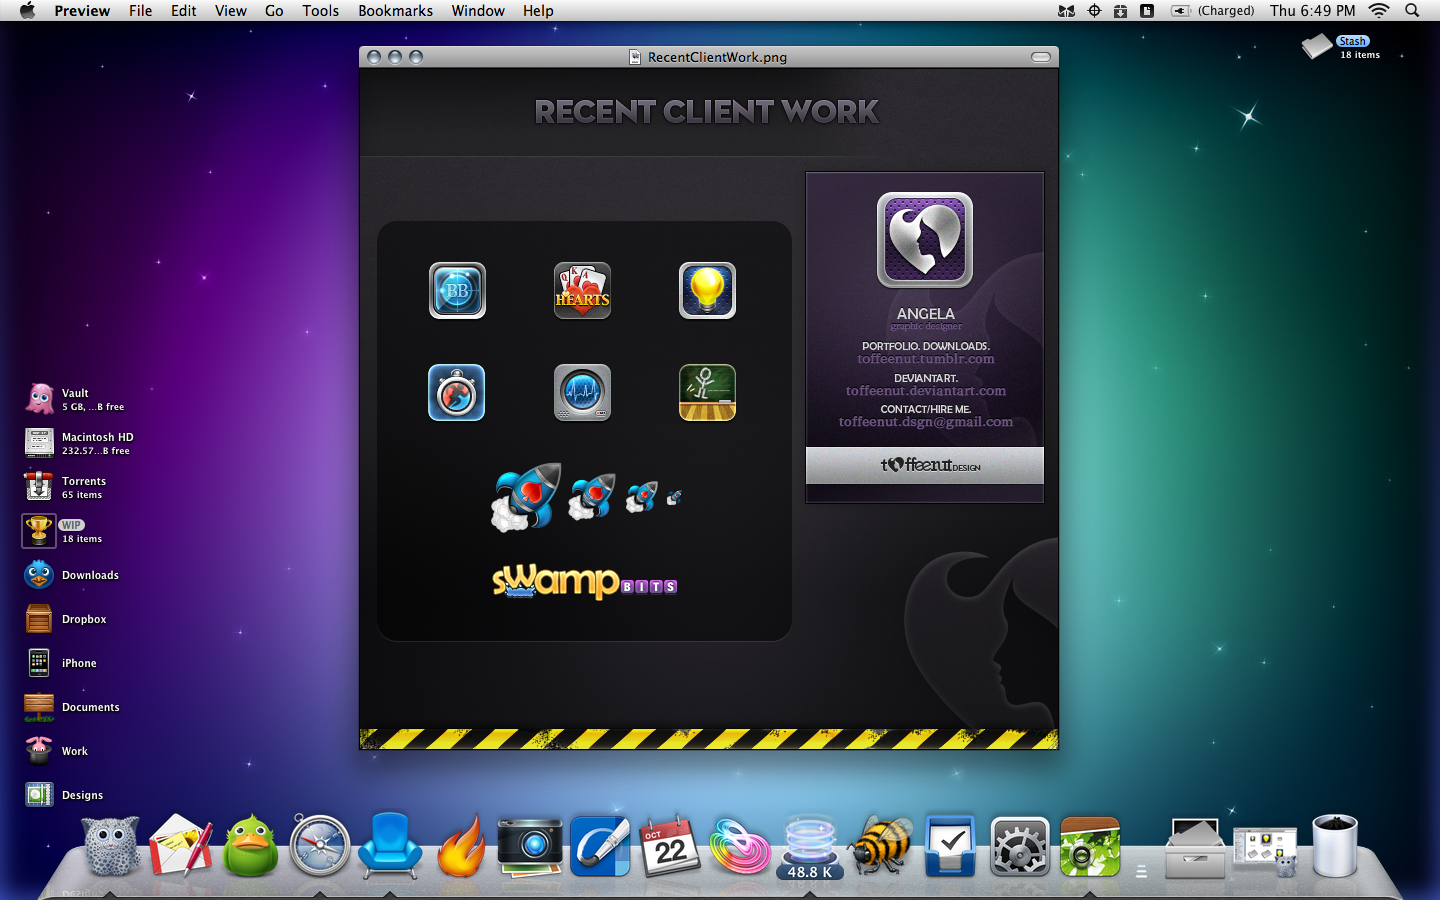Click the RecentClientWork.png title document icon

(635, 57)
